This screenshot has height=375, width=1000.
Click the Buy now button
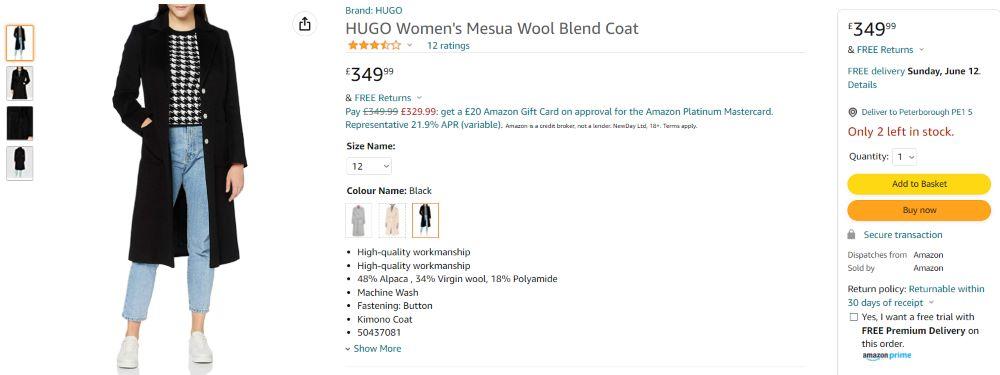919,210
